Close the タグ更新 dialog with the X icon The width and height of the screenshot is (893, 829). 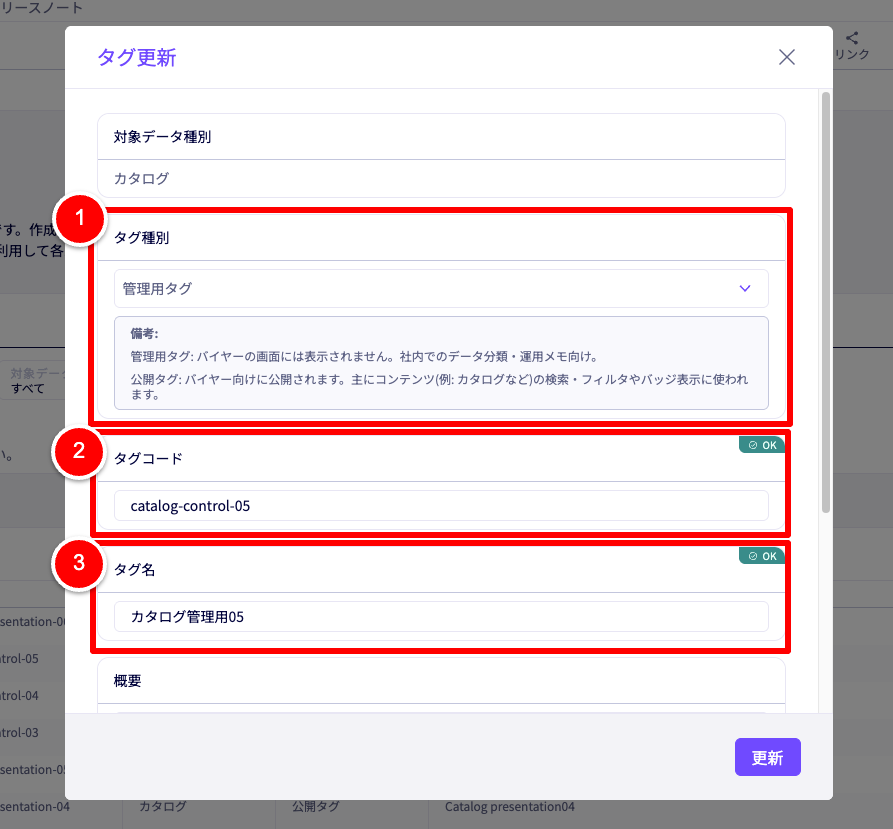[x=787, y=57]
